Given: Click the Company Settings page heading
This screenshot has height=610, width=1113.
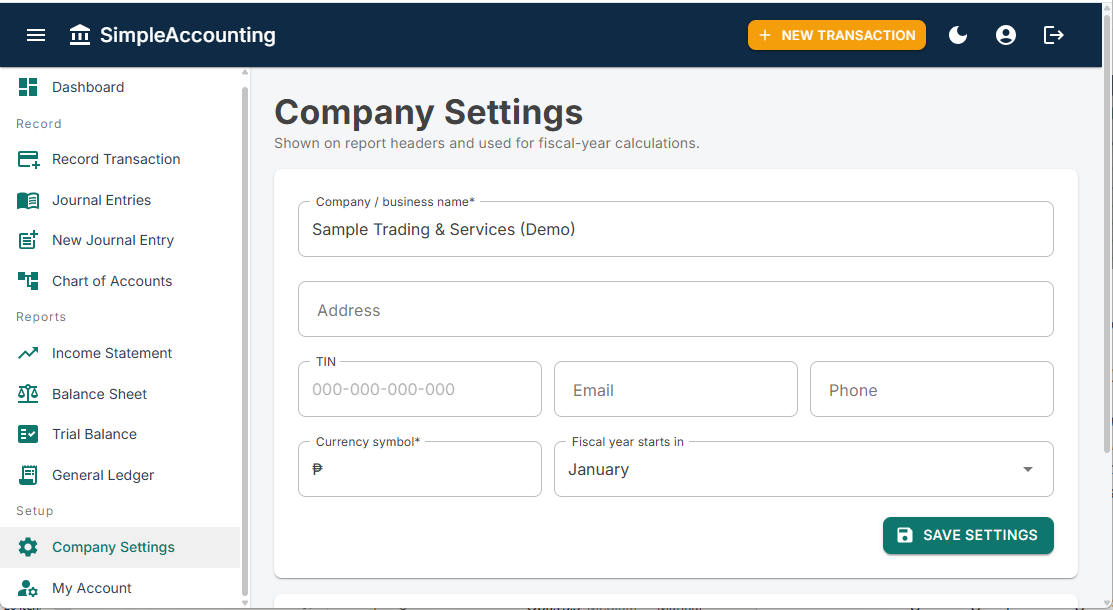Looking at the screenshot, I should [x=429, y=112].
